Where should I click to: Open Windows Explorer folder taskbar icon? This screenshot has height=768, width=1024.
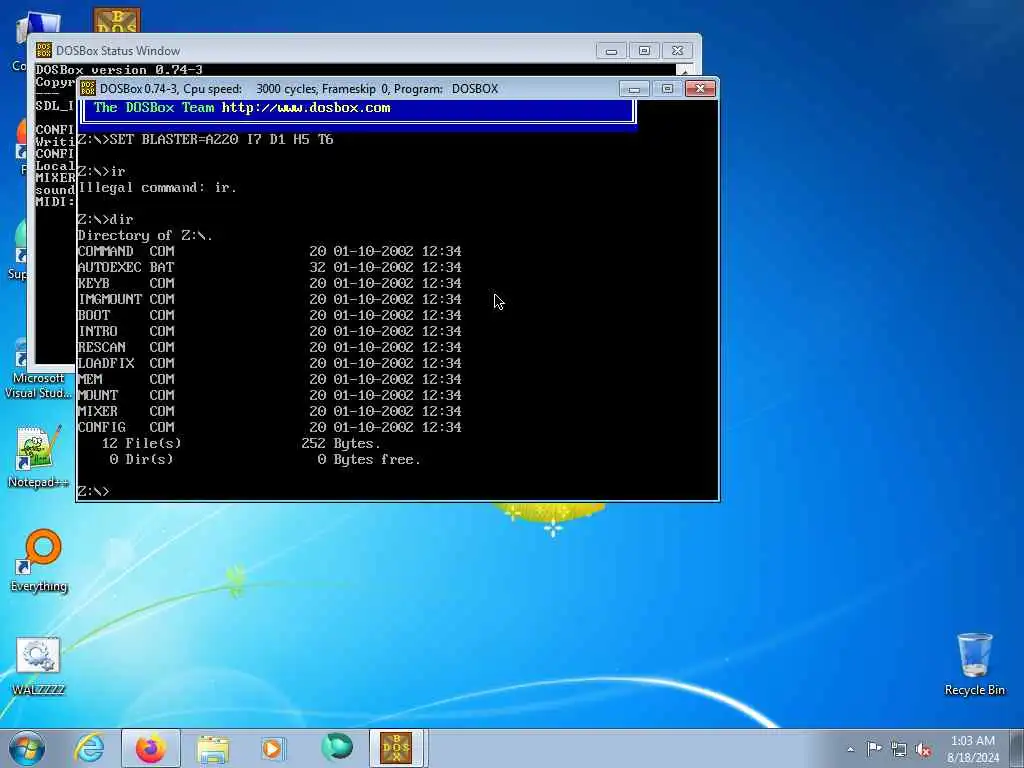click(x=213, y=748)
